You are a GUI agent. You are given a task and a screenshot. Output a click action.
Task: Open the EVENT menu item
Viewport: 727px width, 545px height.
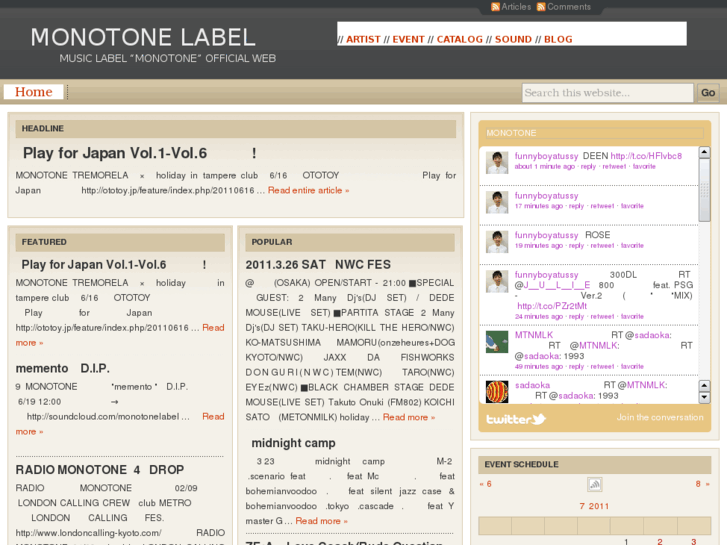click(x=408, y=39)
